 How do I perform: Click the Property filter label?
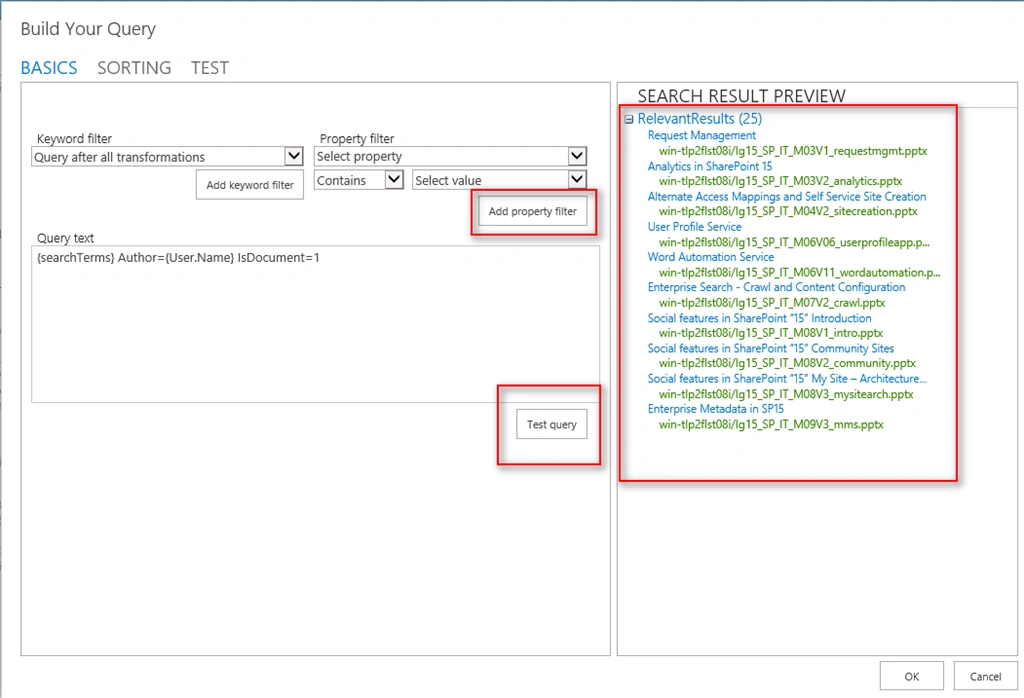coord(357,138)
